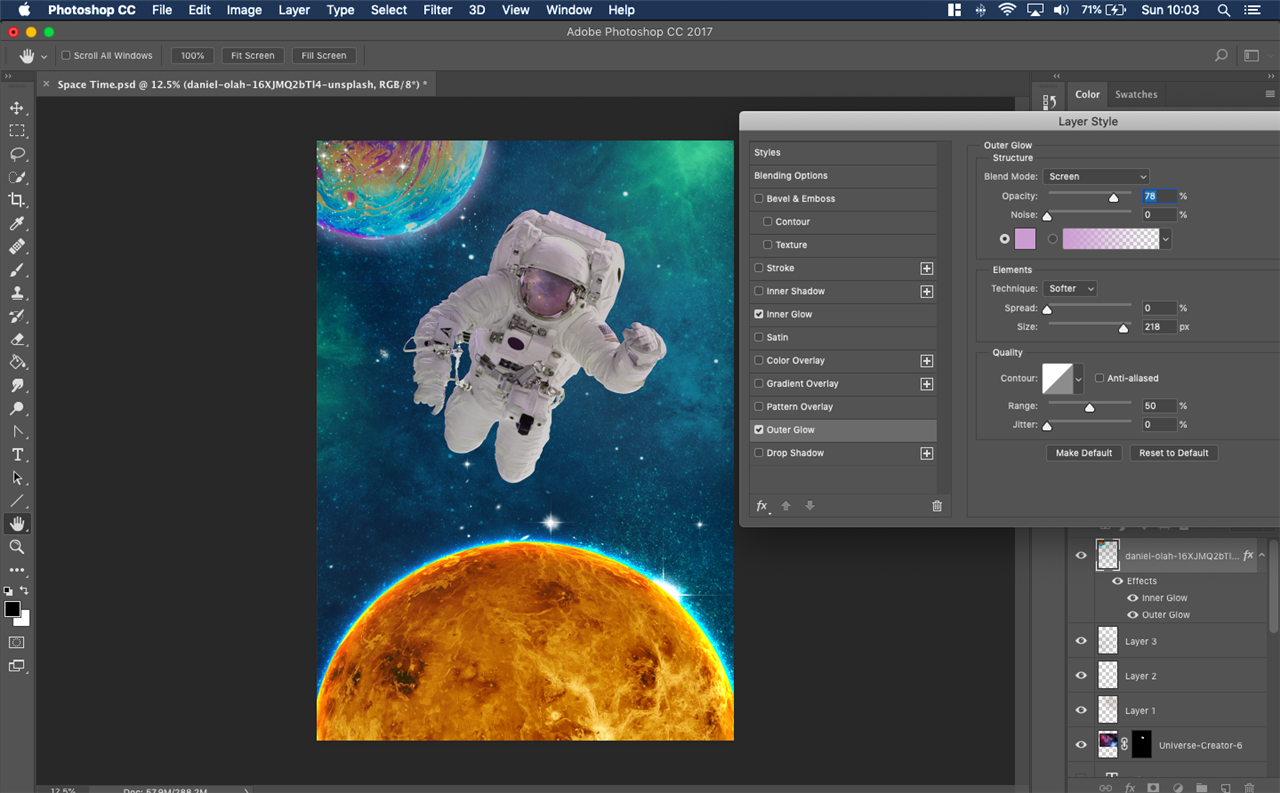Screen dimensions: 1280x793
Task: Toggle Quick Mask mode icon
Action: coord(17,642)
